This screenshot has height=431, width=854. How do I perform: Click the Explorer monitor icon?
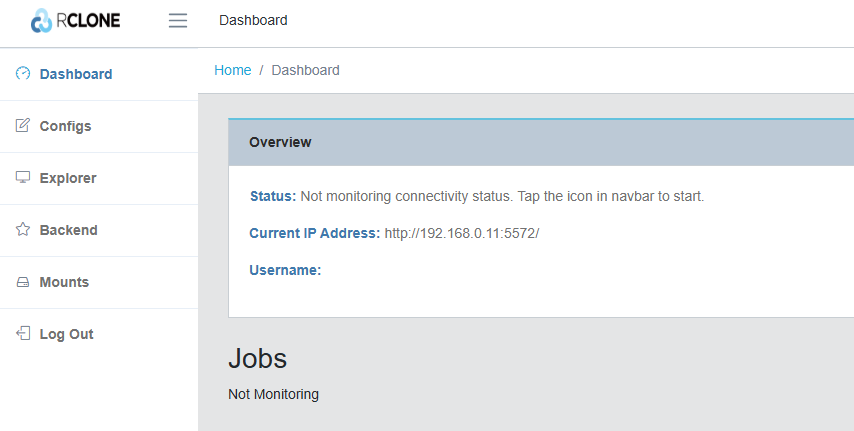point(23,178)
